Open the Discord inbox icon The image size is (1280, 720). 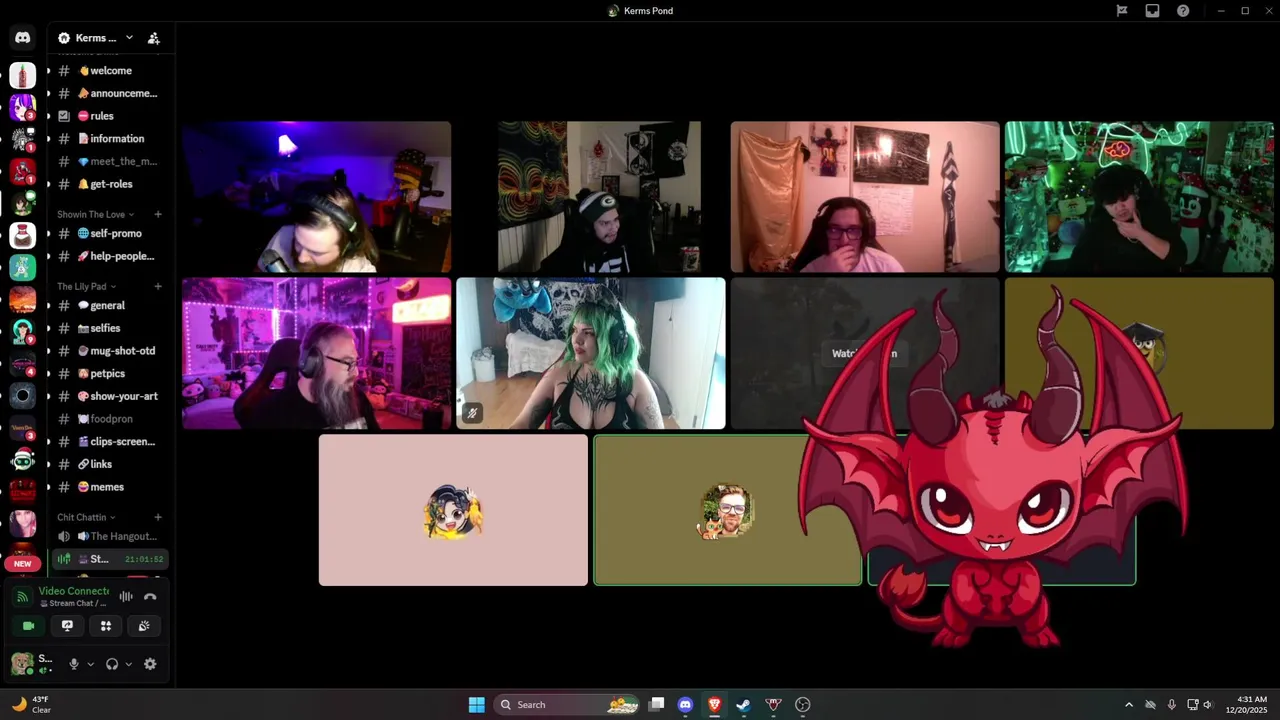coord(1152,11)
